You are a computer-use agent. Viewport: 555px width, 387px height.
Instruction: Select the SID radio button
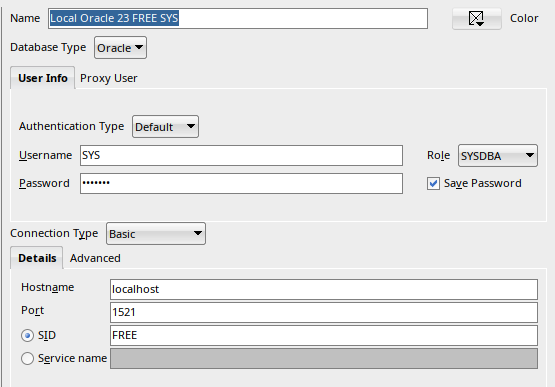point(27,335)
